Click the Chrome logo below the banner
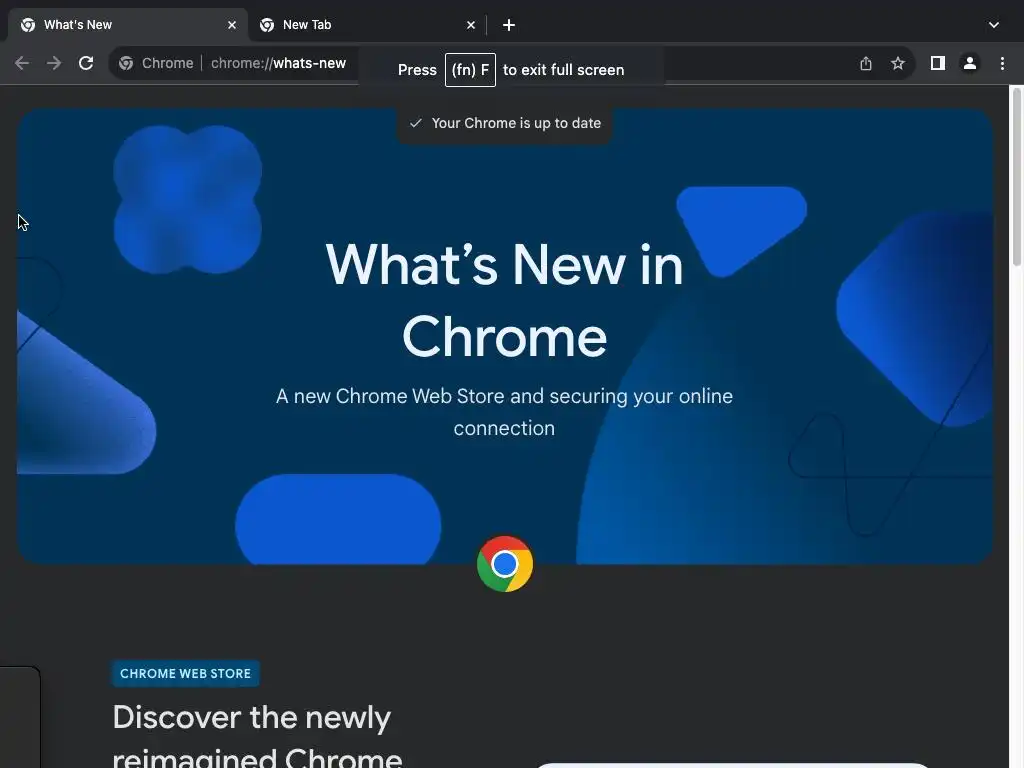This screenshot has width=1024, height=768. pyautogui.click(x=505, y=564)
